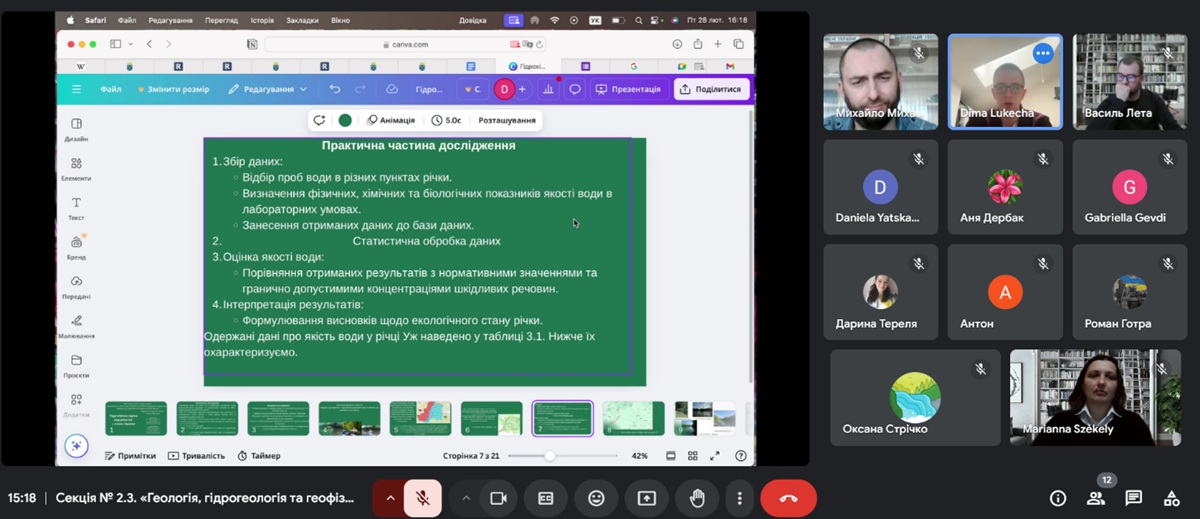Open the meeting chat panel

click(1133, 498)
